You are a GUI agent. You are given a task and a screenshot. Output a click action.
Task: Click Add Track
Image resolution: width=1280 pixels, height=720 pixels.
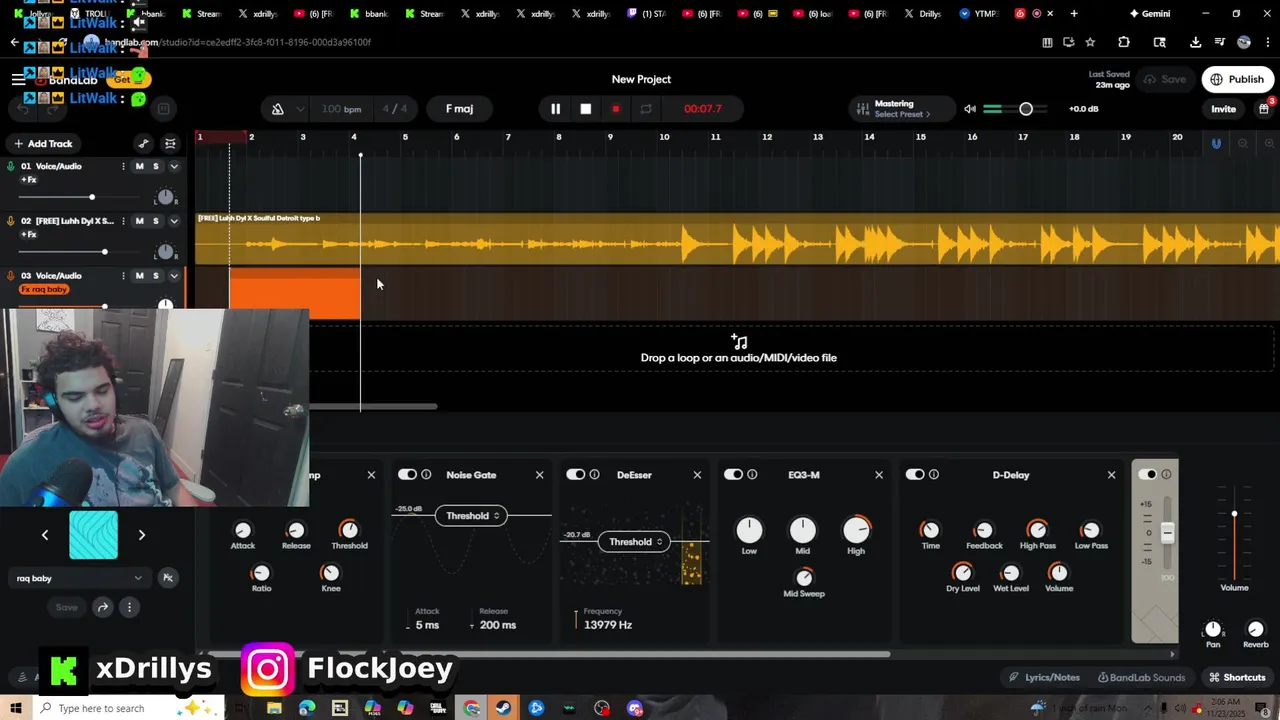[43, 144]
